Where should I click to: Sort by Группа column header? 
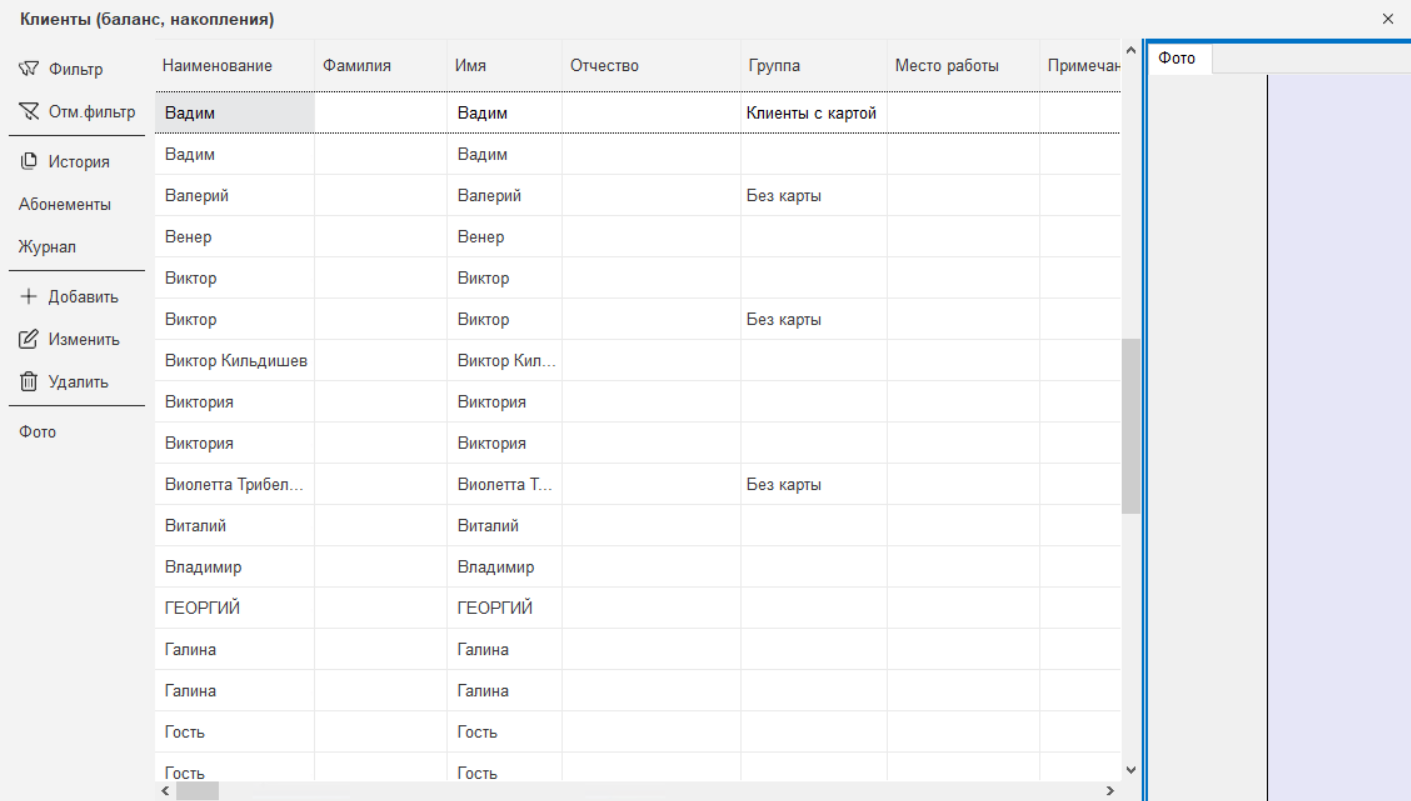click(x=774, y=66)
